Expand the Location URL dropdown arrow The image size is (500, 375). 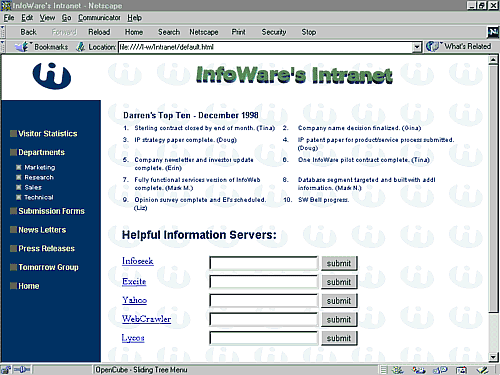[x=417, y=47]
